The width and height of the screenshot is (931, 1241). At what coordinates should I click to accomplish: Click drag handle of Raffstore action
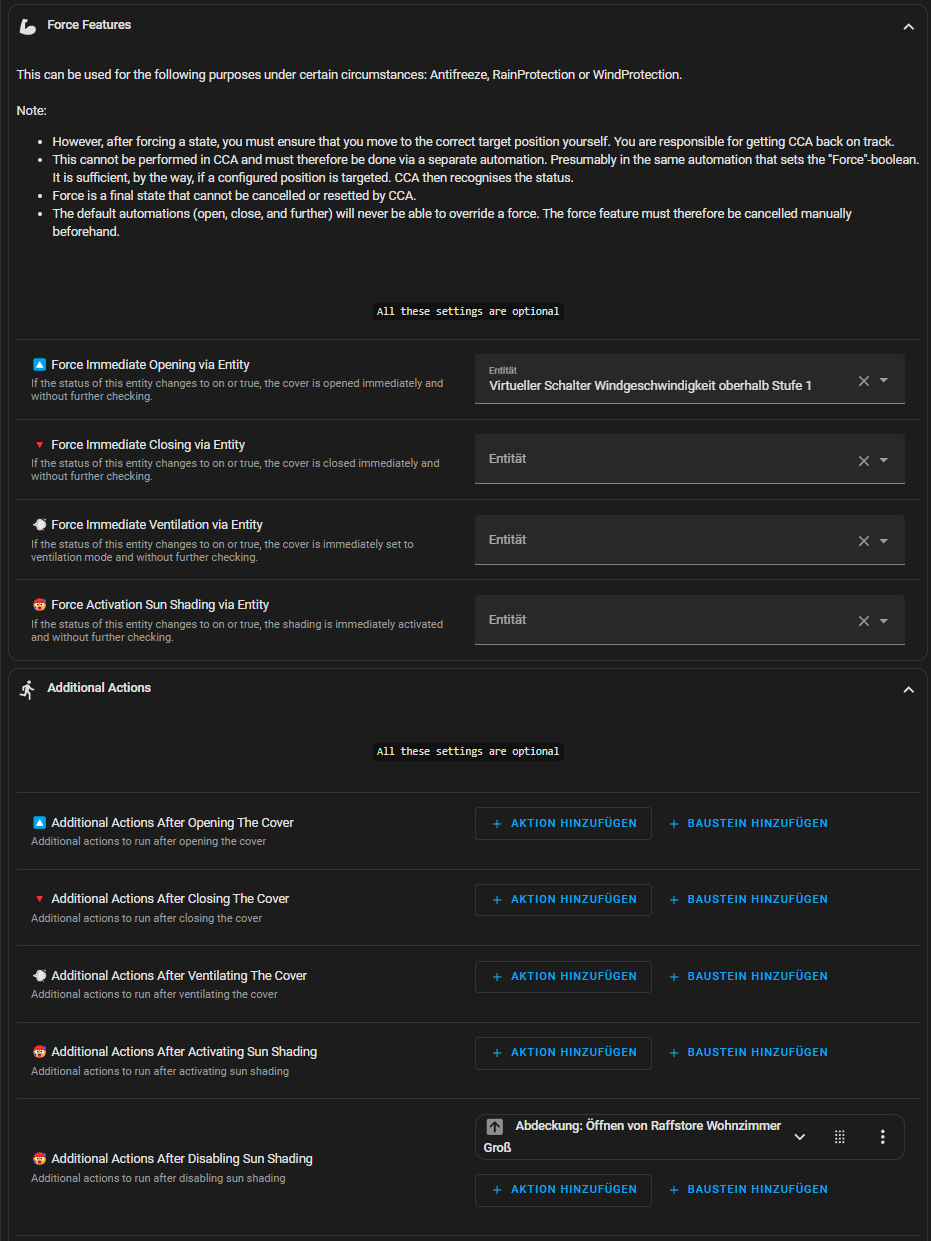(840, 1137)
